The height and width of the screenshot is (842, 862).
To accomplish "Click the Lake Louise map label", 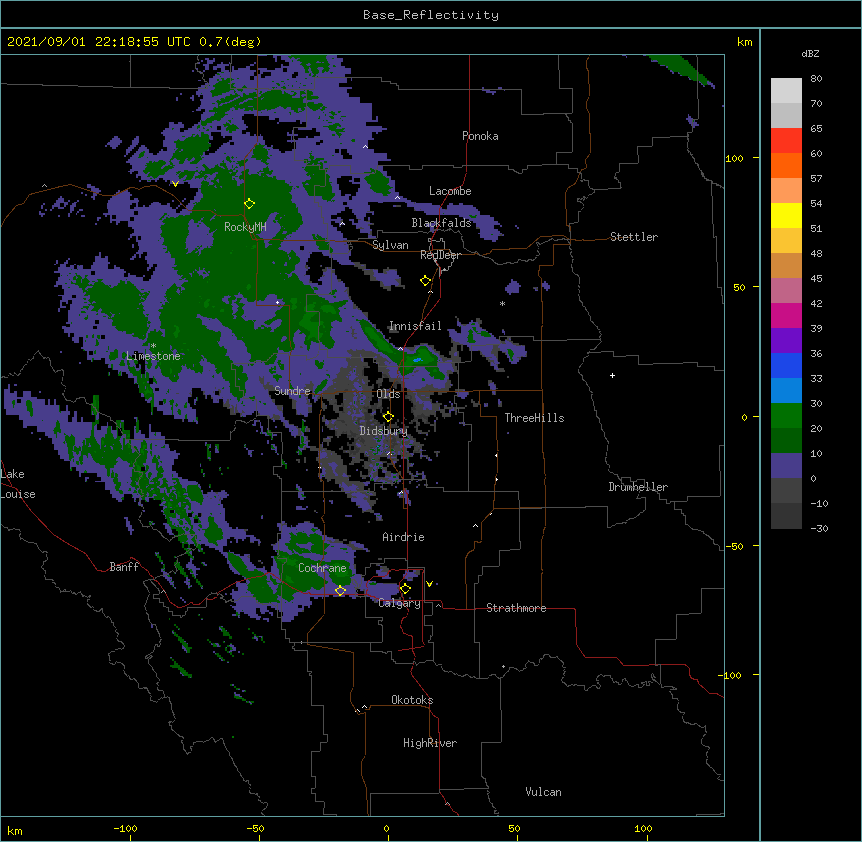I will 18,484.
